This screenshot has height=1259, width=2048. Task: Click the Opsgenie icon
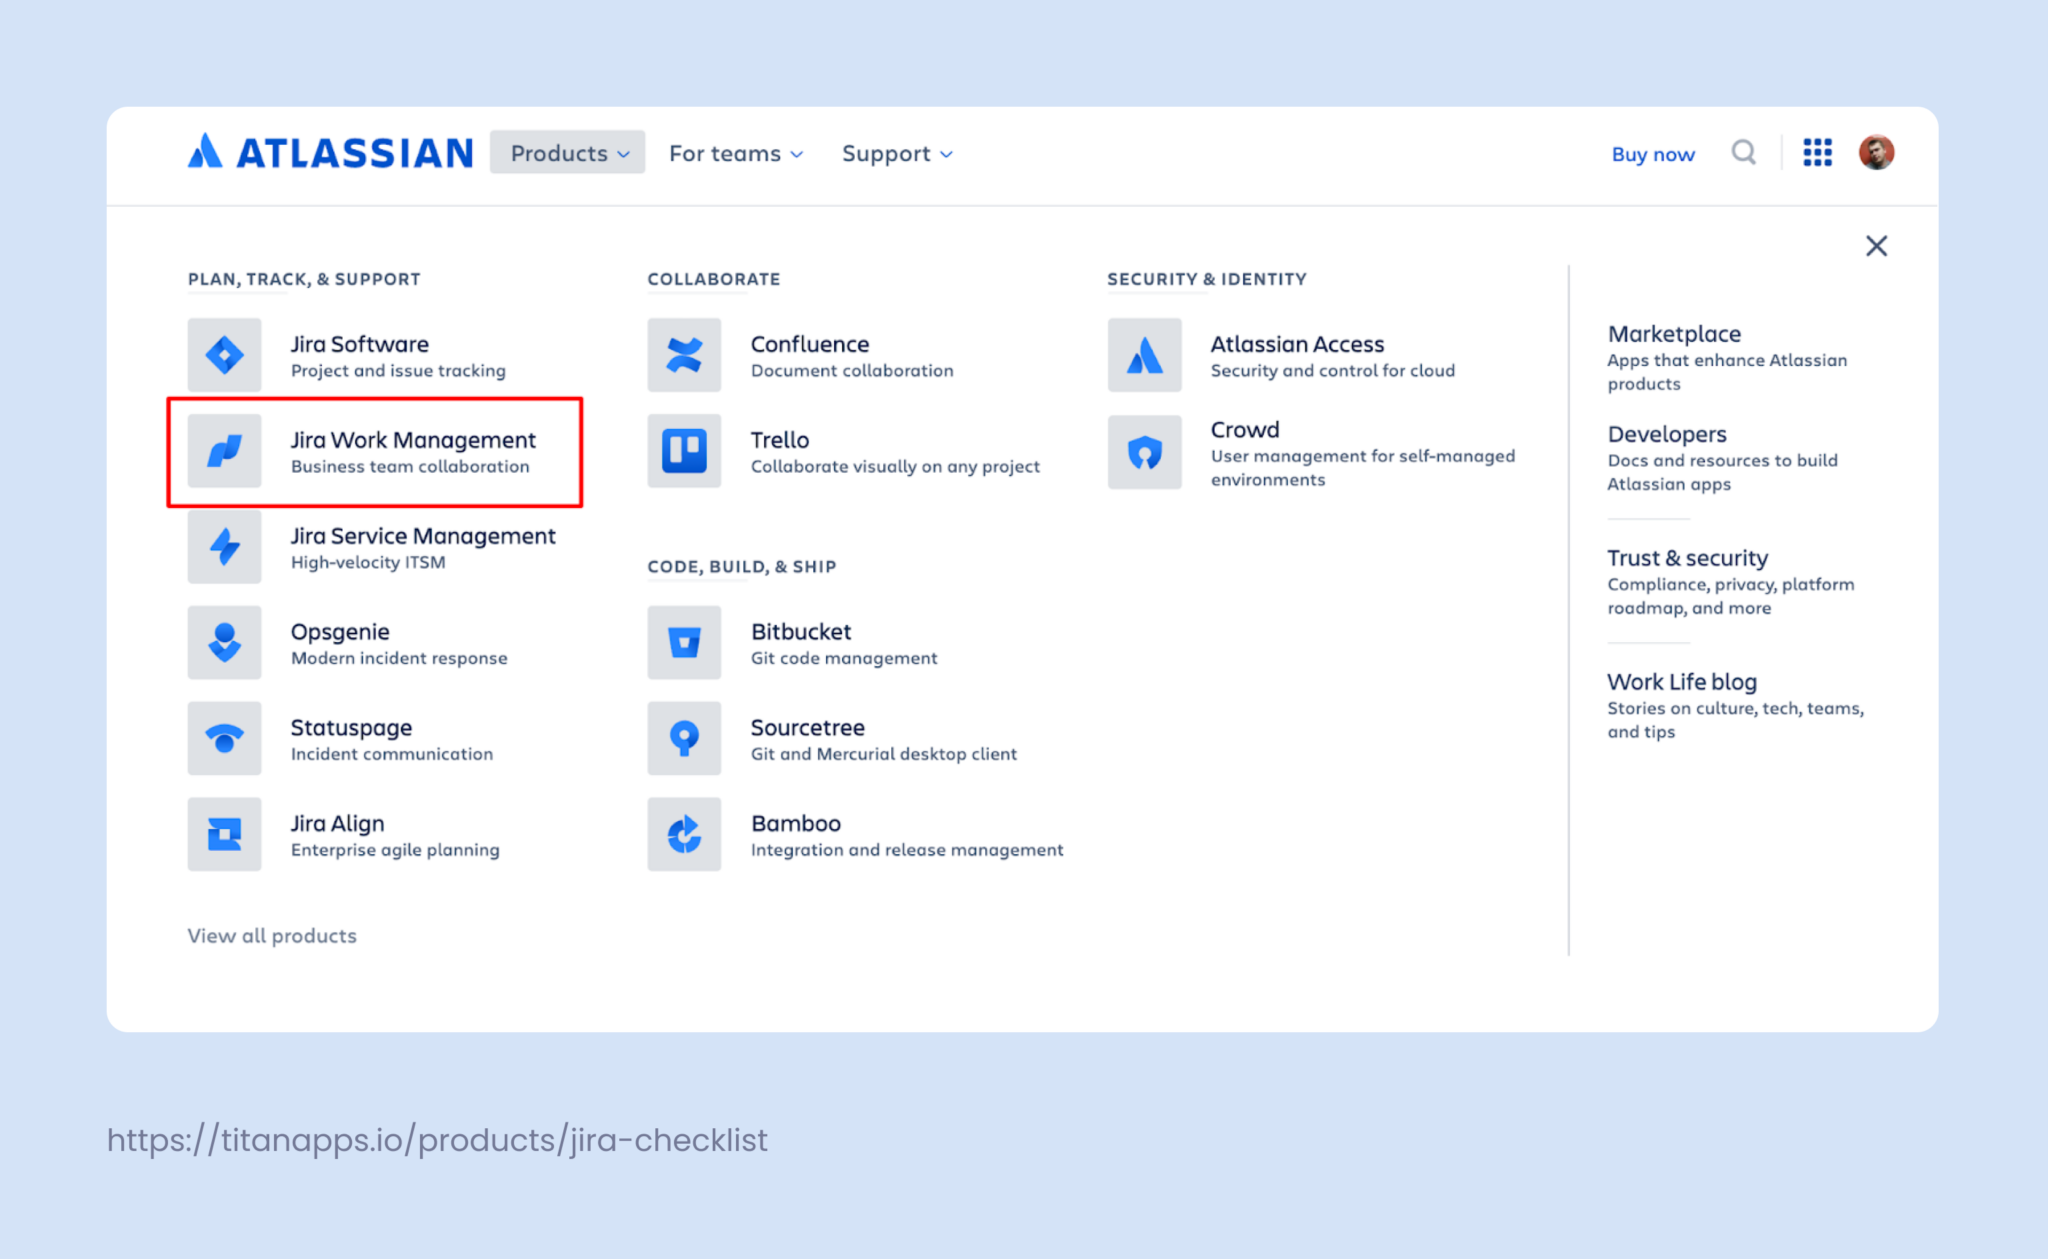225,643
